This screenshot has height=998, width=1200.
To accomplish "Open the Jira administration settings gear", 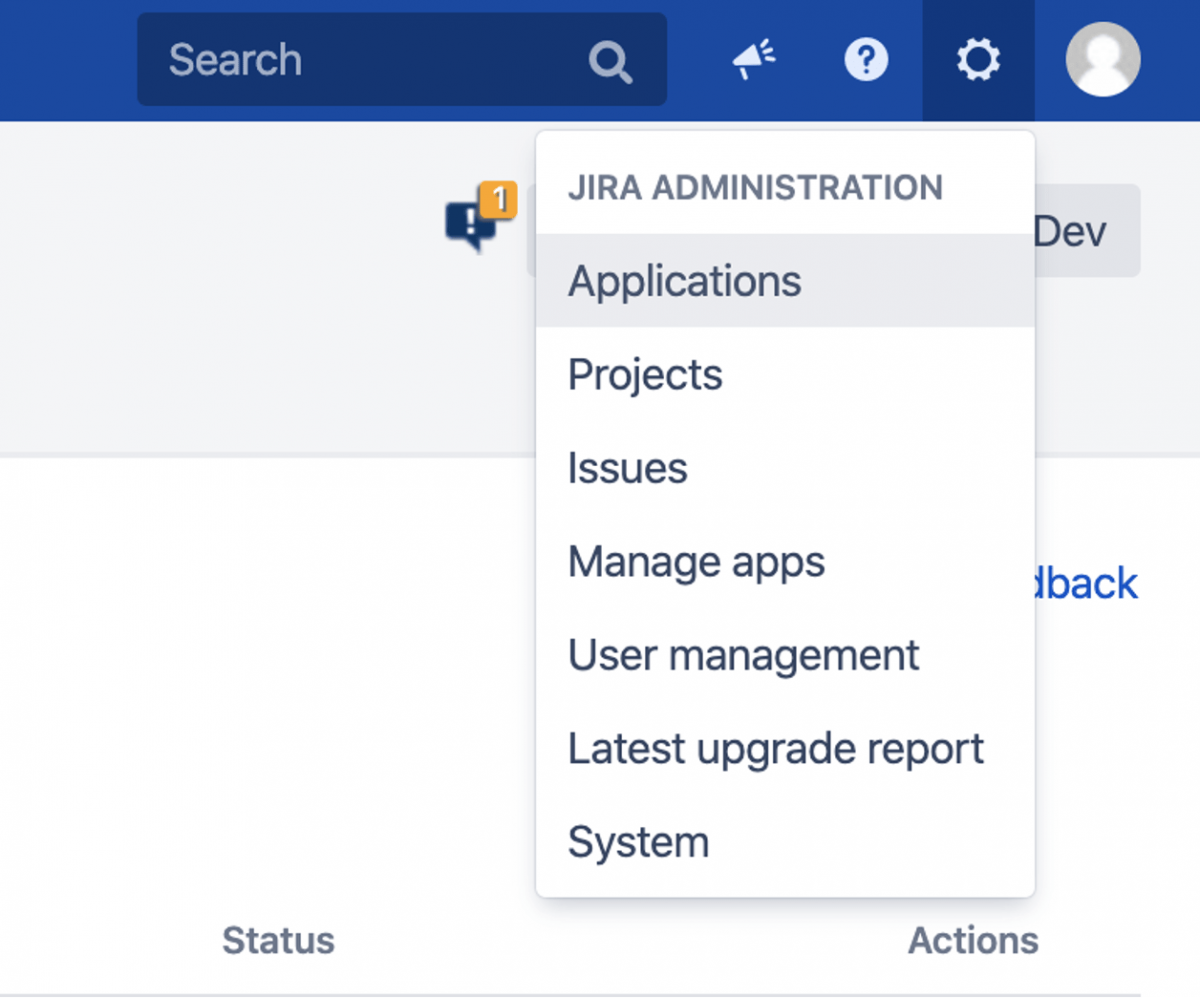I will (977, 59).
